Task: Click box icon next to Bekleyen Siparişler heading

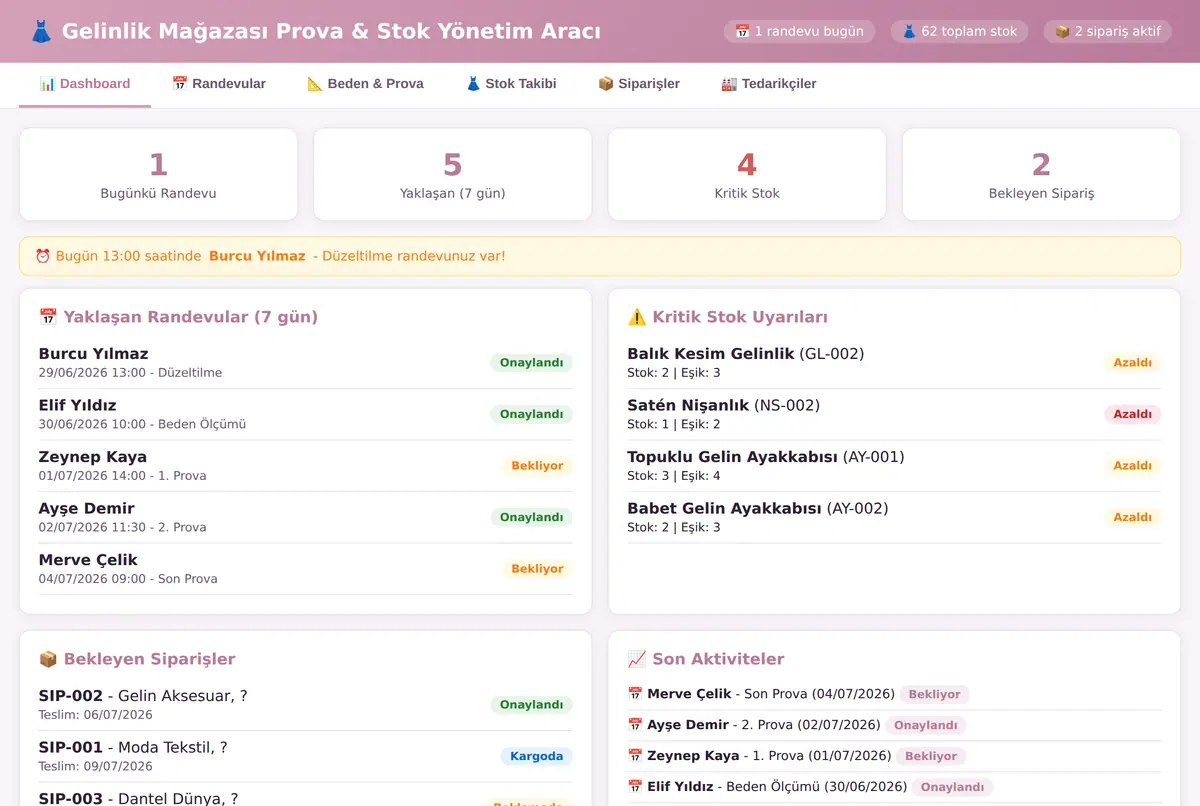Action: point(48,659)
